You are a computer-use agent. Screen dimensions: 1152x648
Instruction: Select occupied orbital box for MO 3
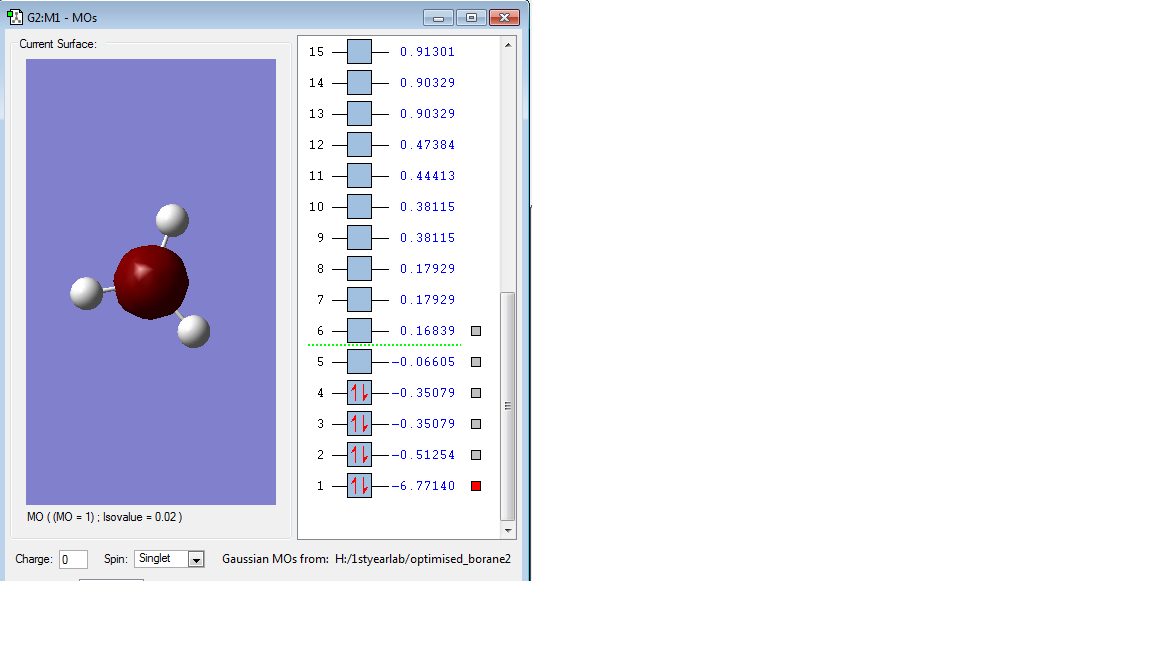(359, 423)
